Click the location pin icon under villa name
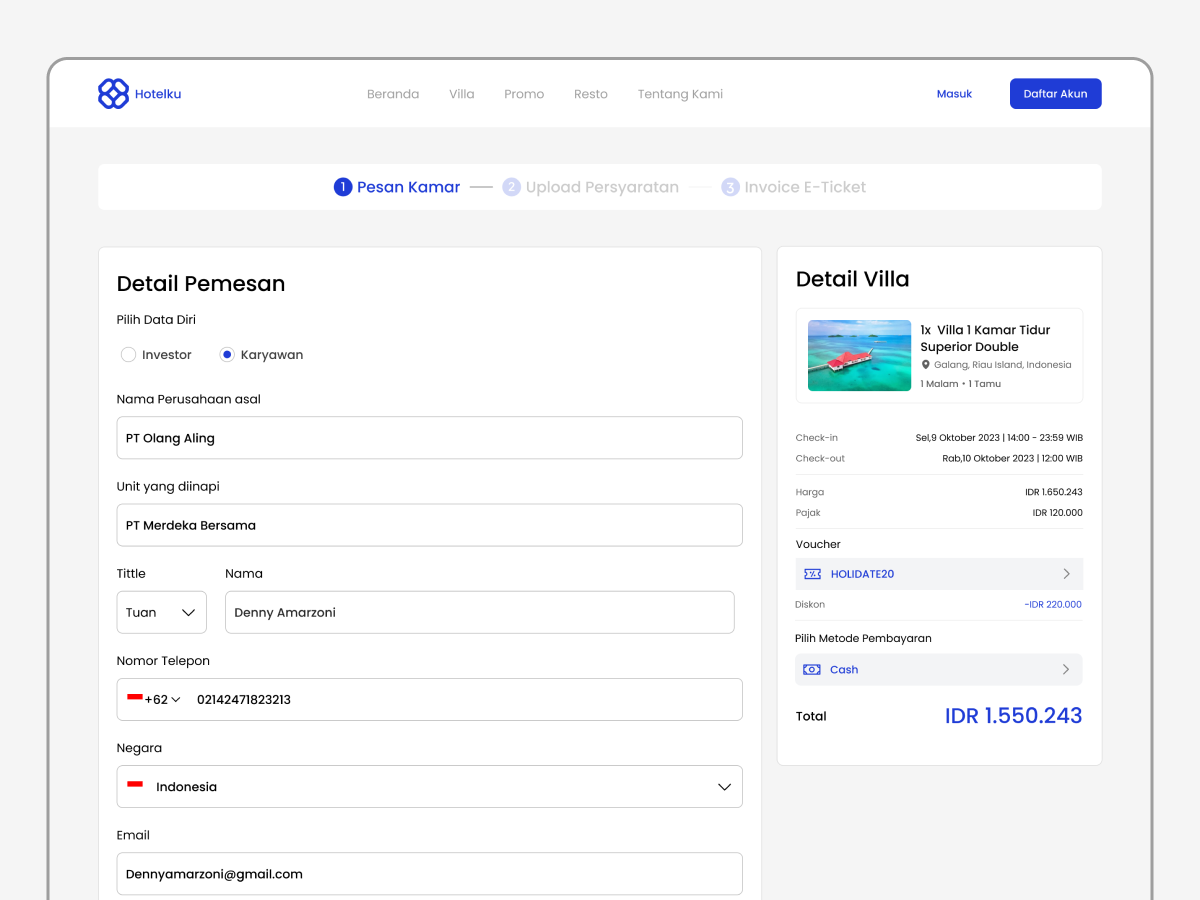This screenshot has height=900, width=1200. [x=926, y=365]
